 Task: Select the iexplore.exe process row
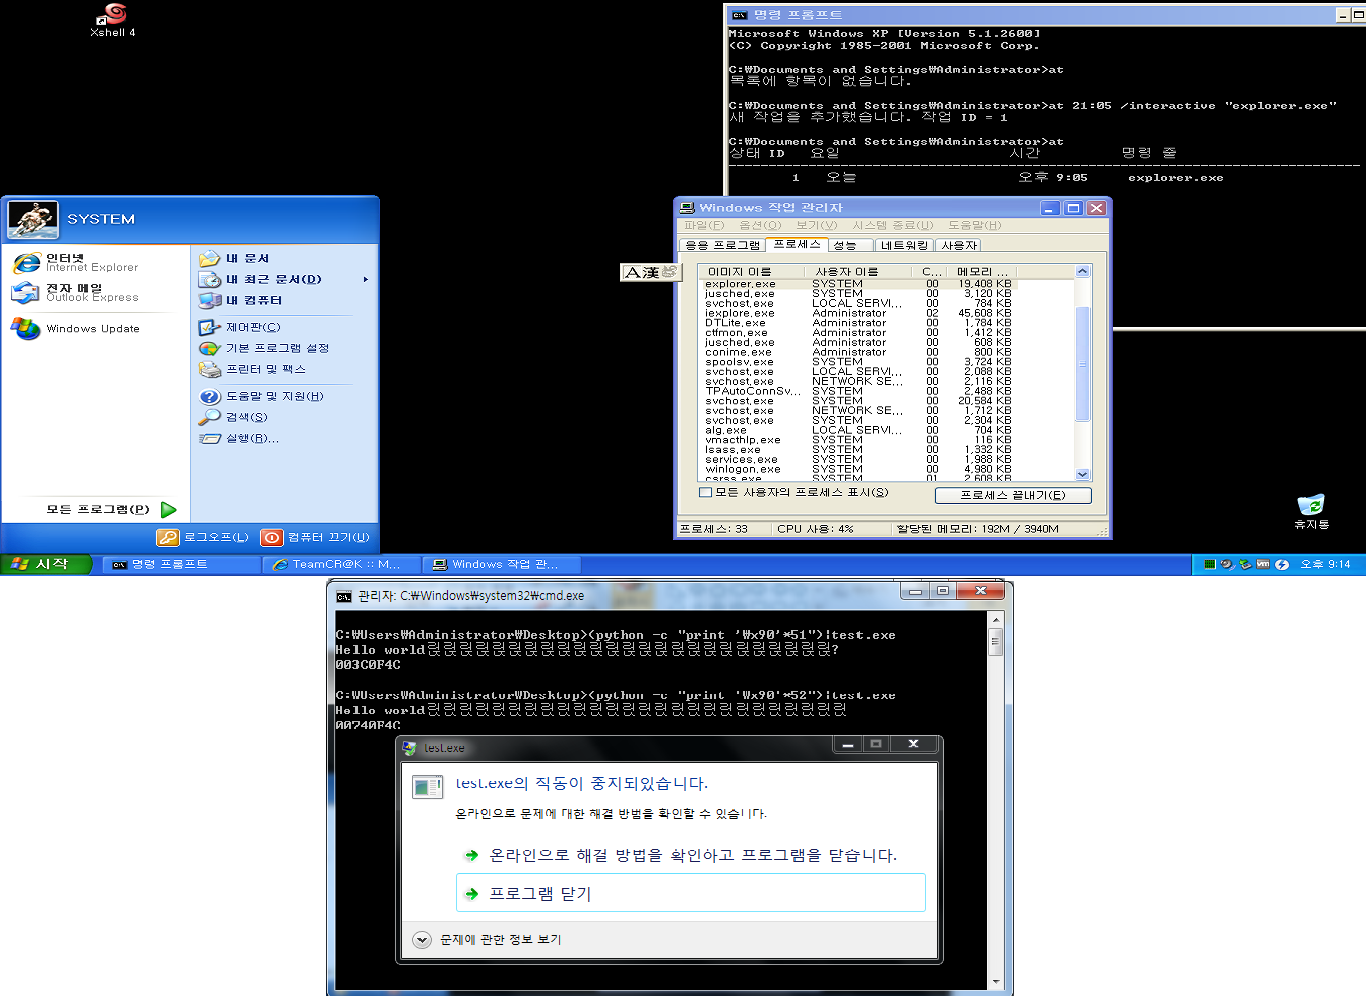740,313
